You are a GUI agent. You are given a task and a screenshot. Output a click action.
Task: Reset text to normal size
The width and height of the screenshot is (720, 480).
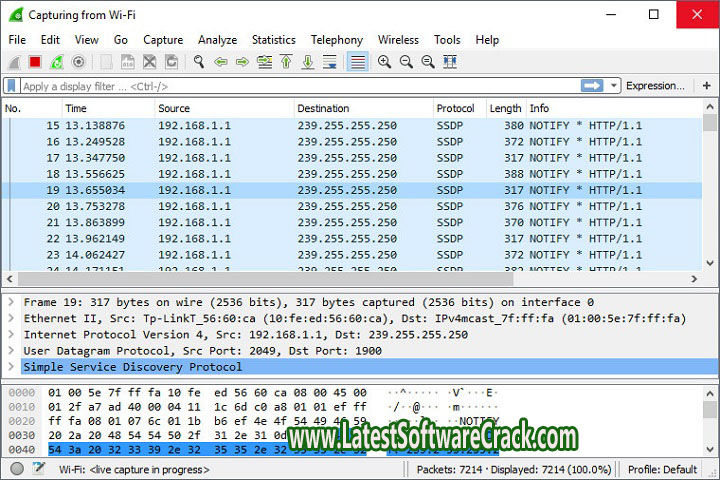coord(428,62)
